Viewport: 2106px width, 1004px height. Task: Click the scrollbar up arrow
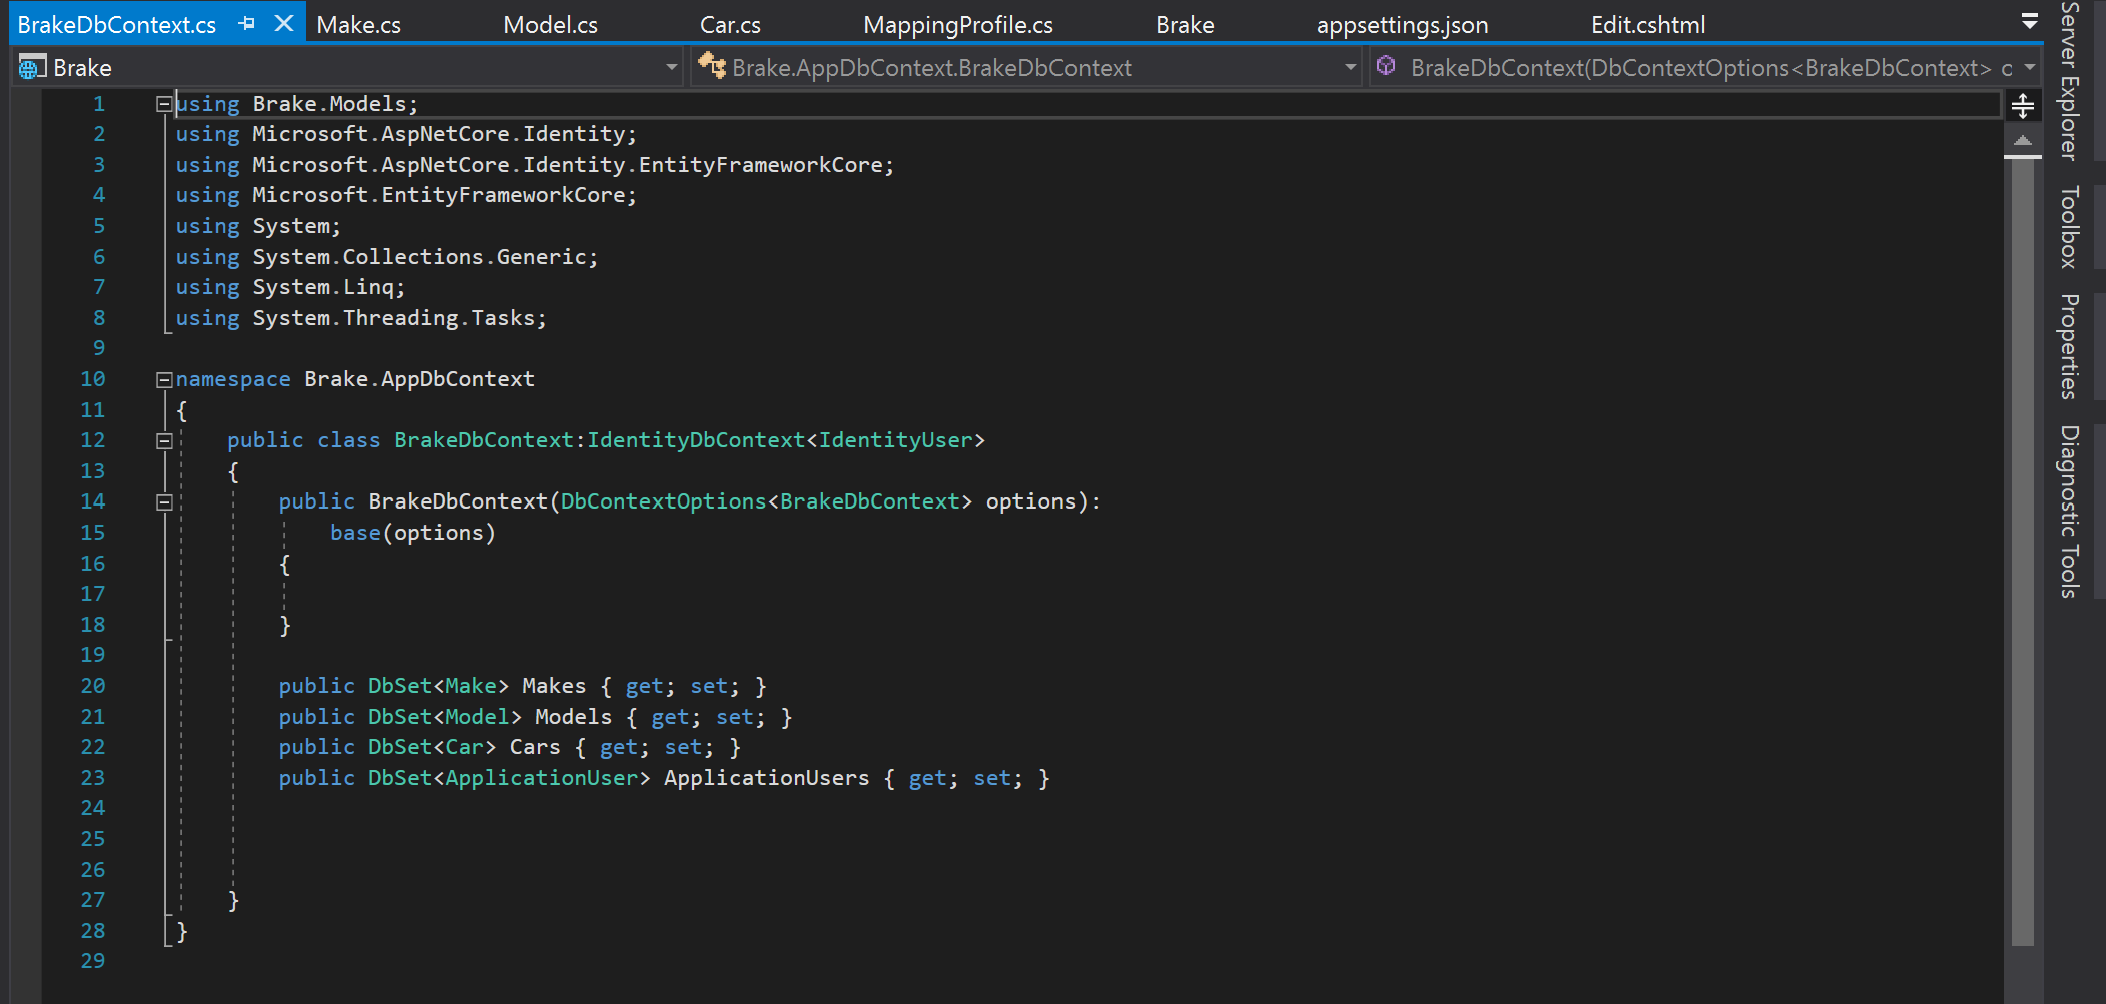pos(2022,141)
